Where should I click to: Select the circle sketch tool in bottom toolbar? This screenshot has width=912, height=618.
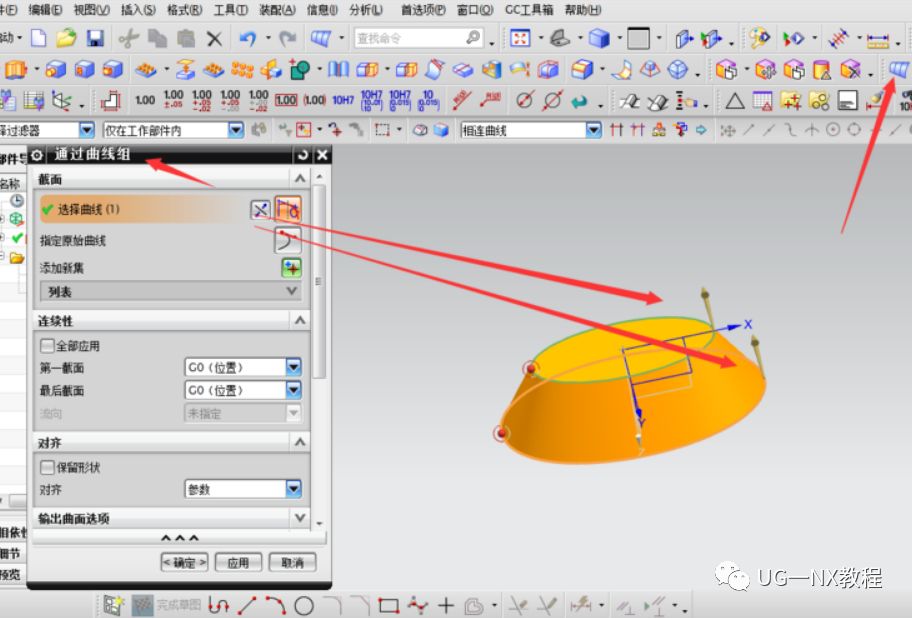[x=304, y=606]
